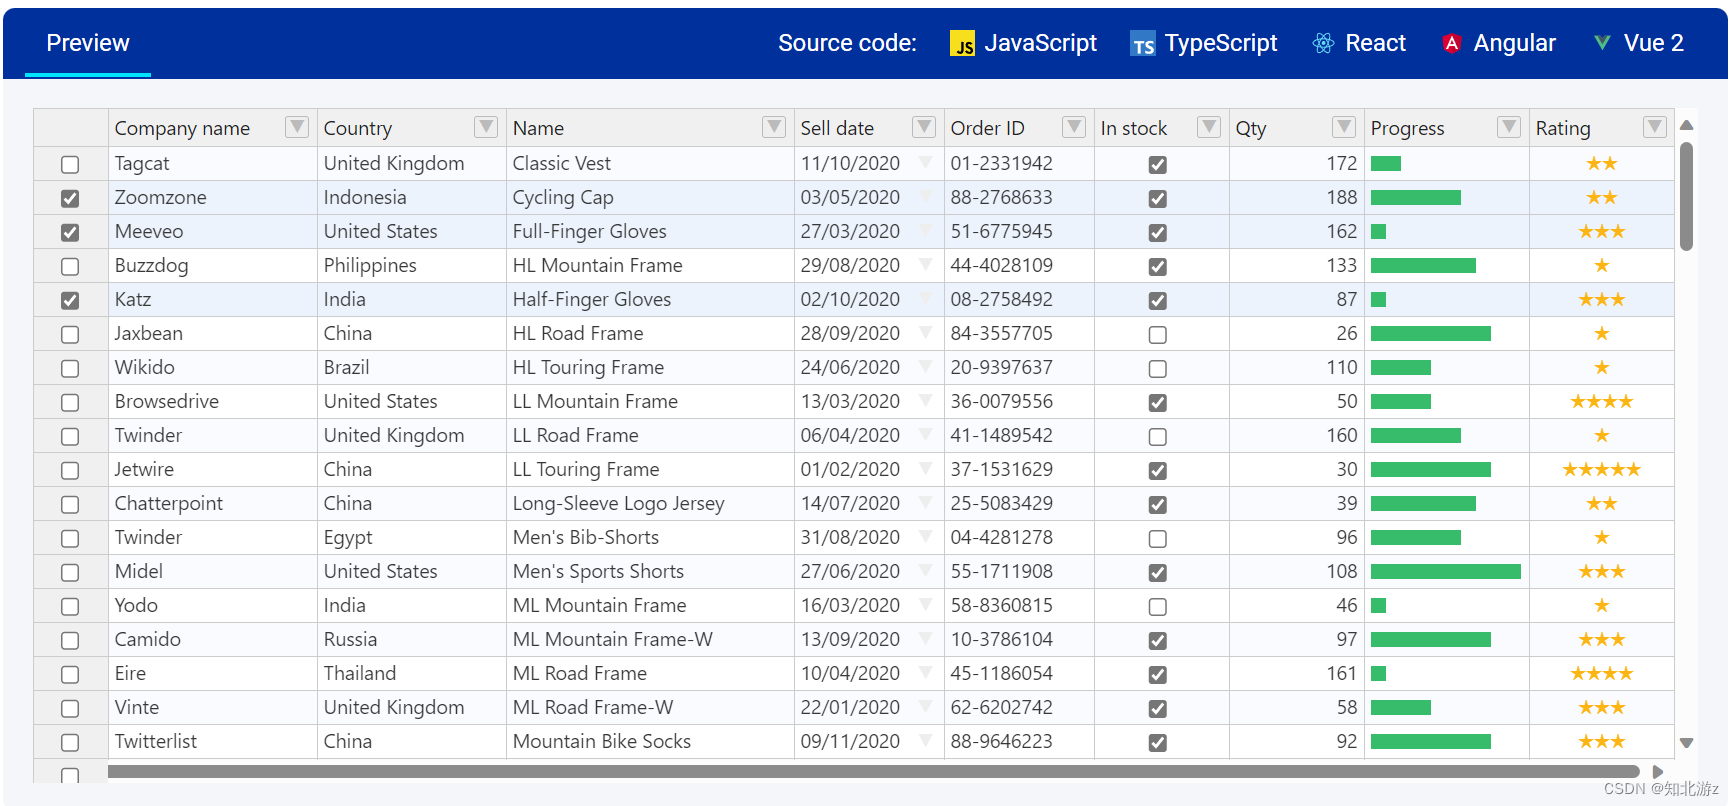The height and width of the screenshot is (806, 1734).
Task: Open date picker arrow for 24/06/2020
Action: click(x=926, y=367)
